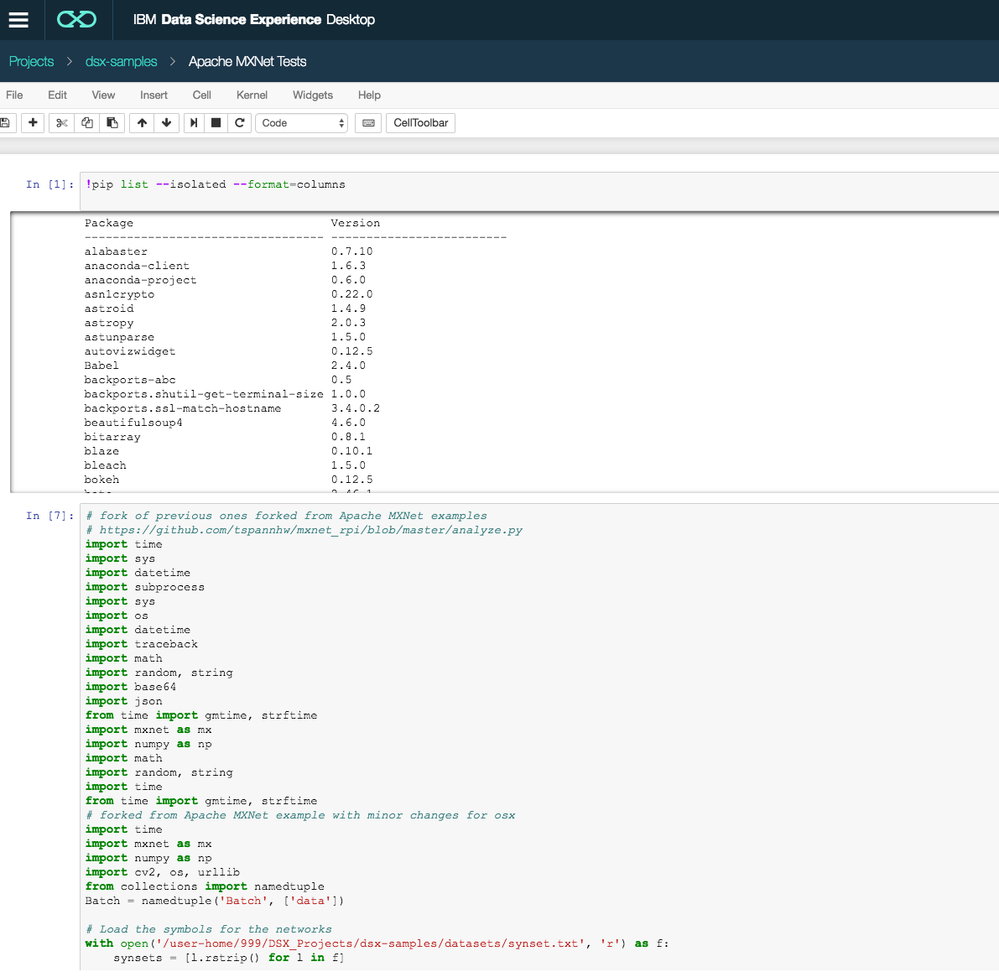Interrupt the kernel with the stop icon
Viewport: 999px width, 976px height.
coord(216,122)
